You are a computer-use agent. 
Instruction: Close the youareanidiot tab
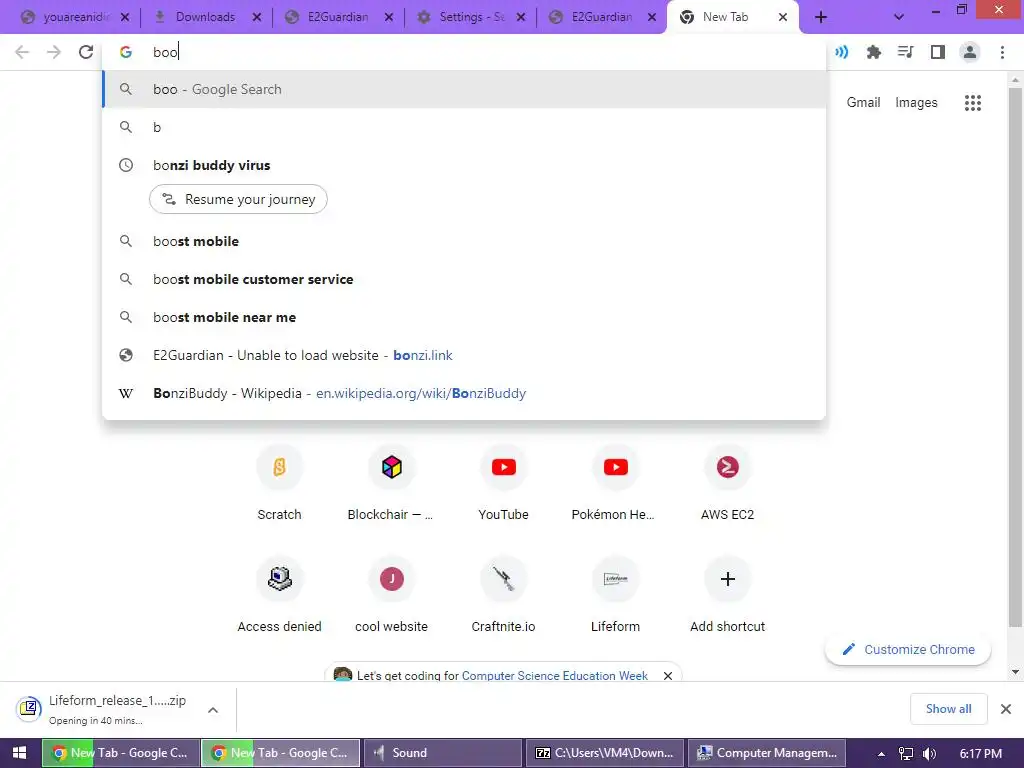[x=125, y=18]
